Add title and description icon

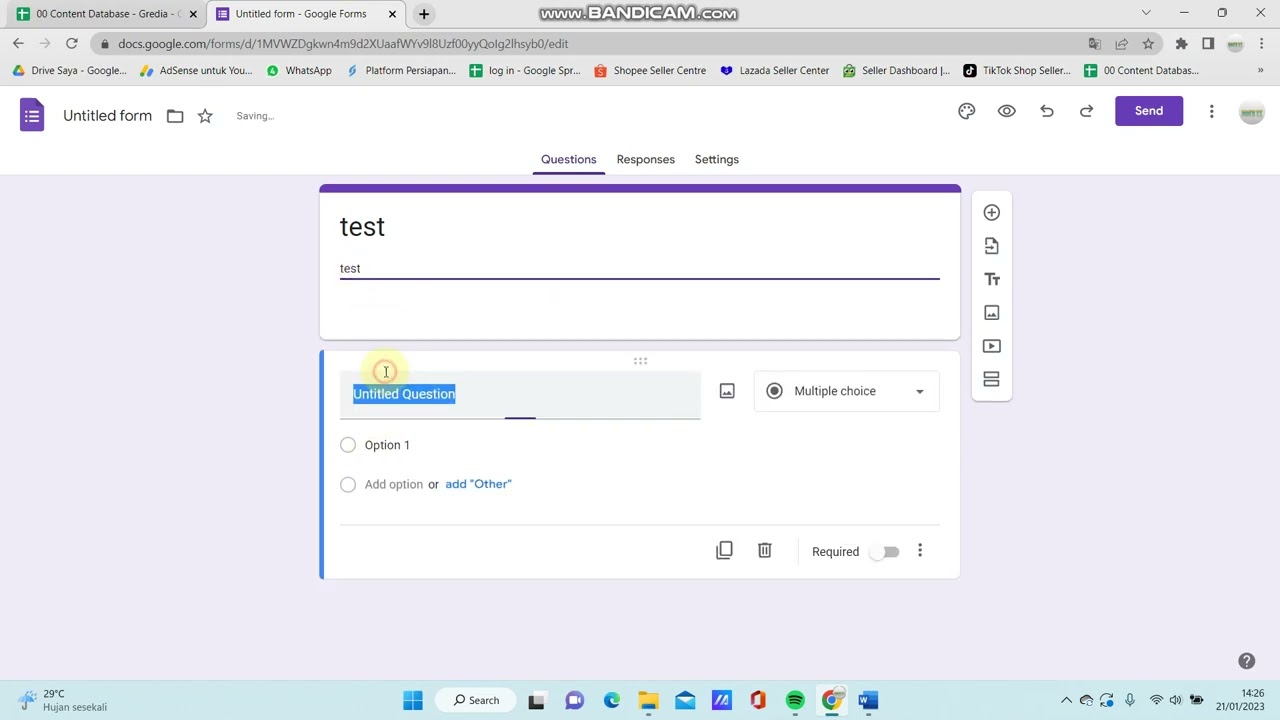pyautogui.click(x=991, y=279)
